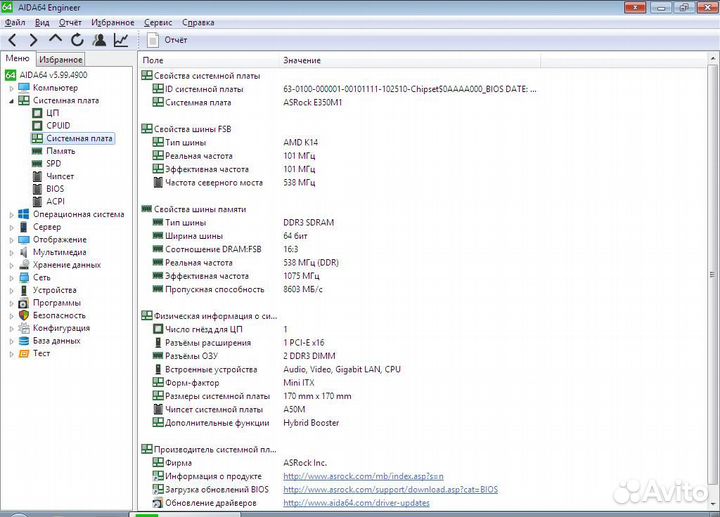Click the Сеть network icon
The image size is (720, 517).
(24, 277)
